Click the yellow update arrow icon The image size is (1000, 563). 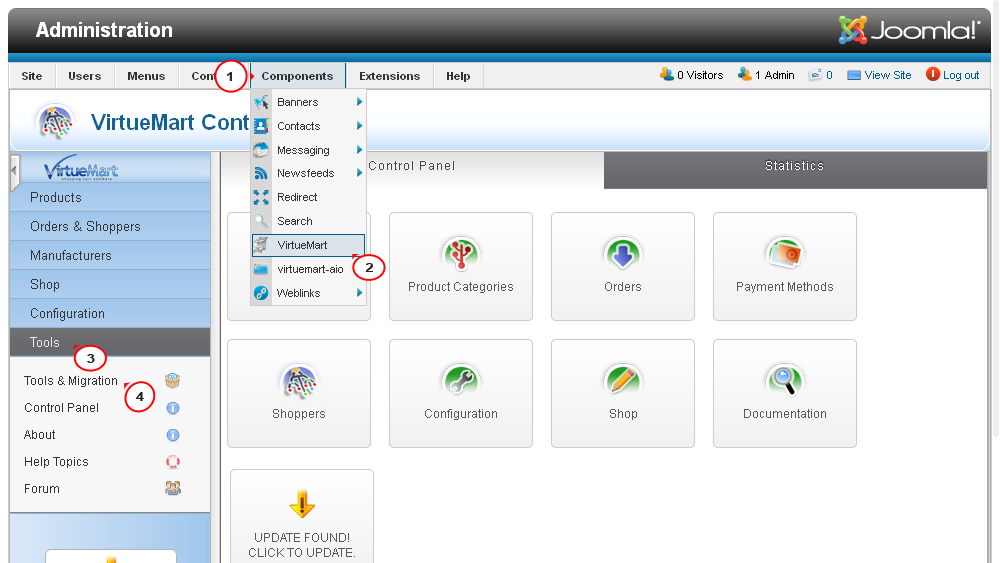click(302, 504)
